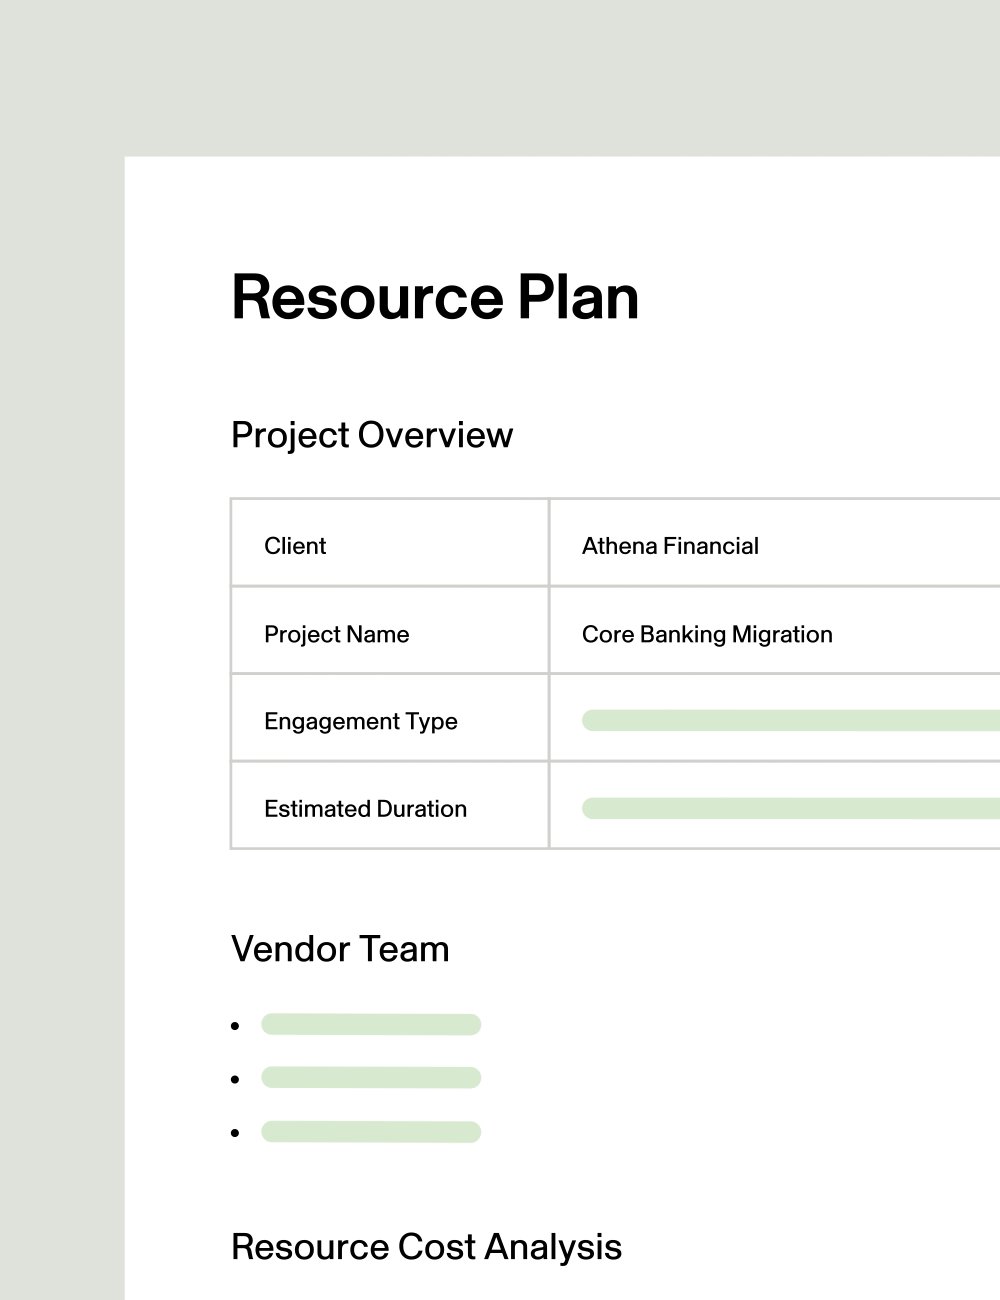Click the Estimated Duration label
1000x1300 pixels.
[365, 809]
